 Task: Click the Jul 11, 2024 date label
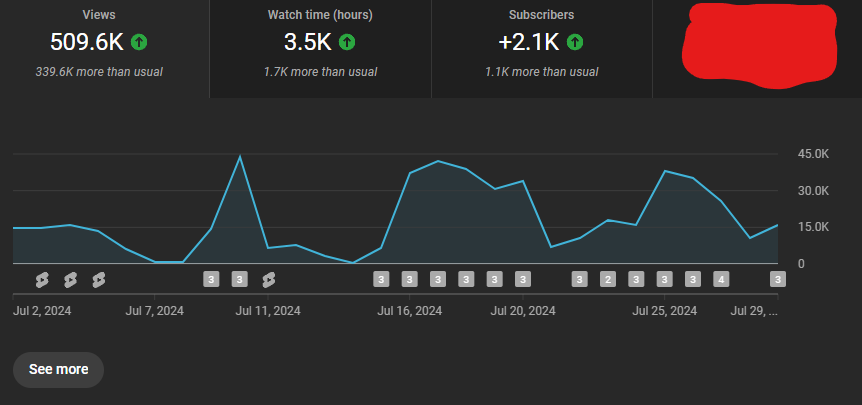pos(268,311)
